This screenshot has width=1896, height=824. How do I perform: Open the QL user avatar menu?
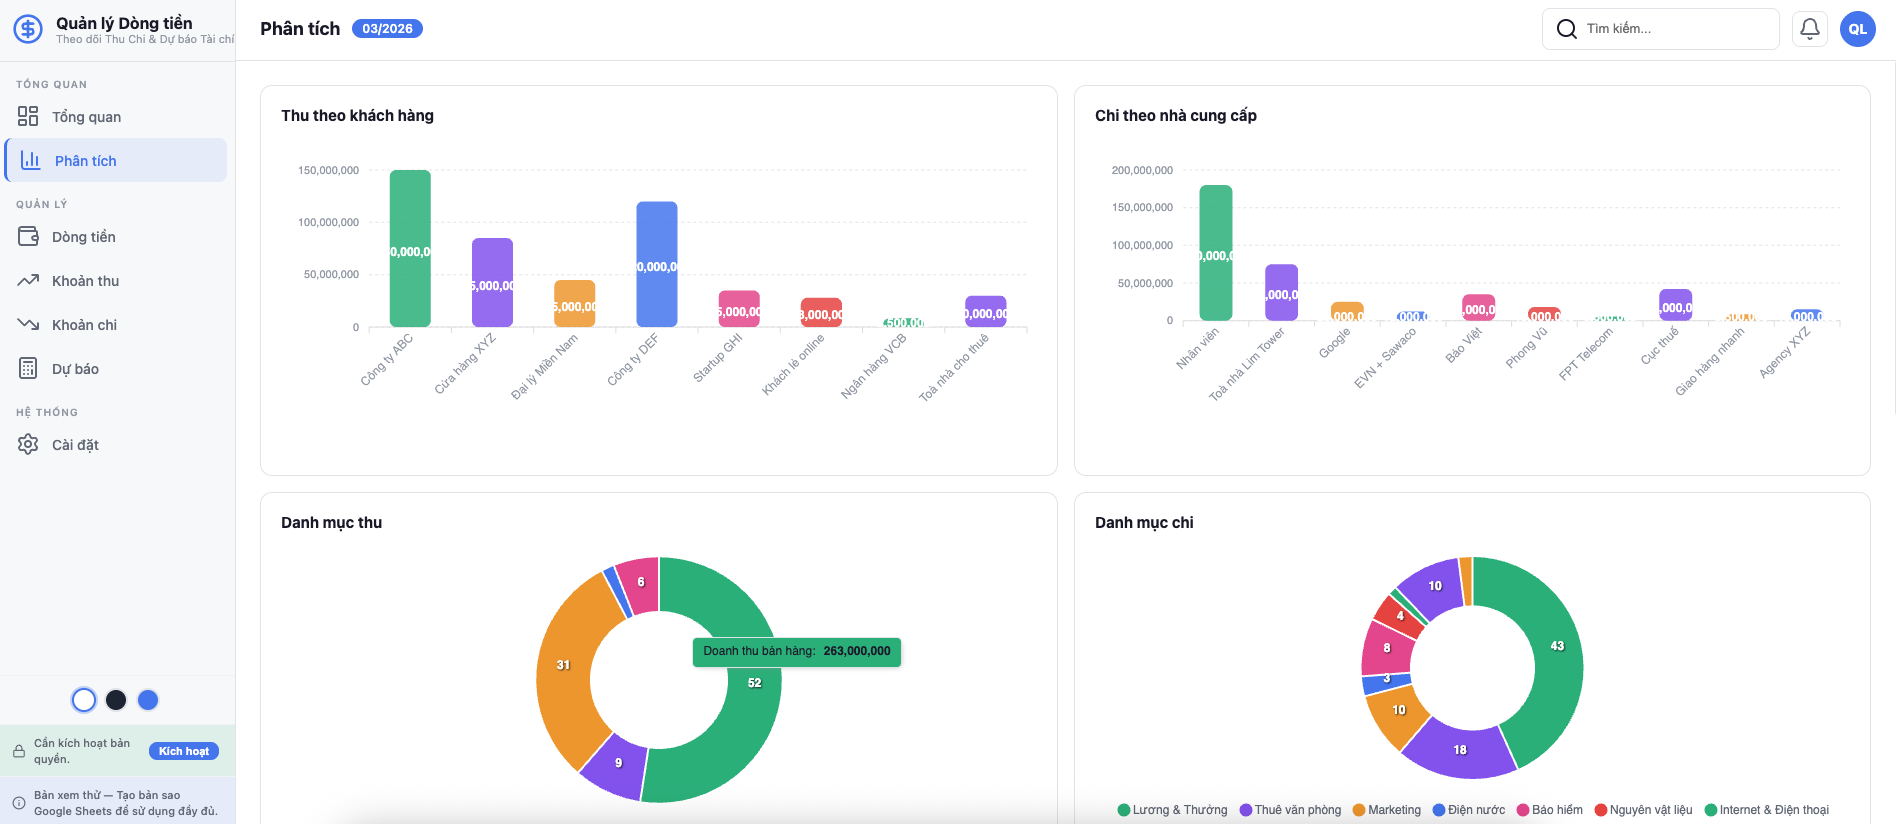(1857, 29)
